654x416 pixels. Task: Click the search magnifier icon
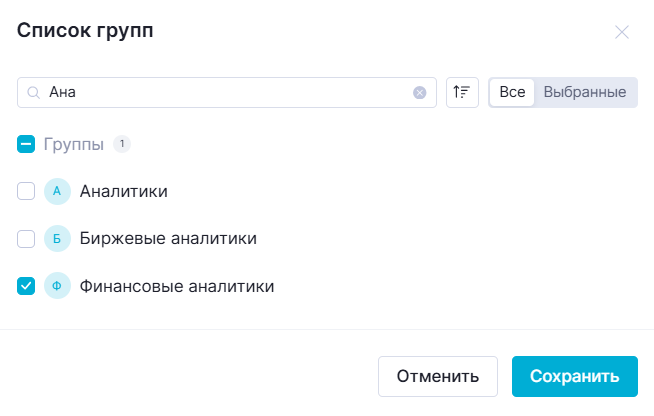coord(33,93)
